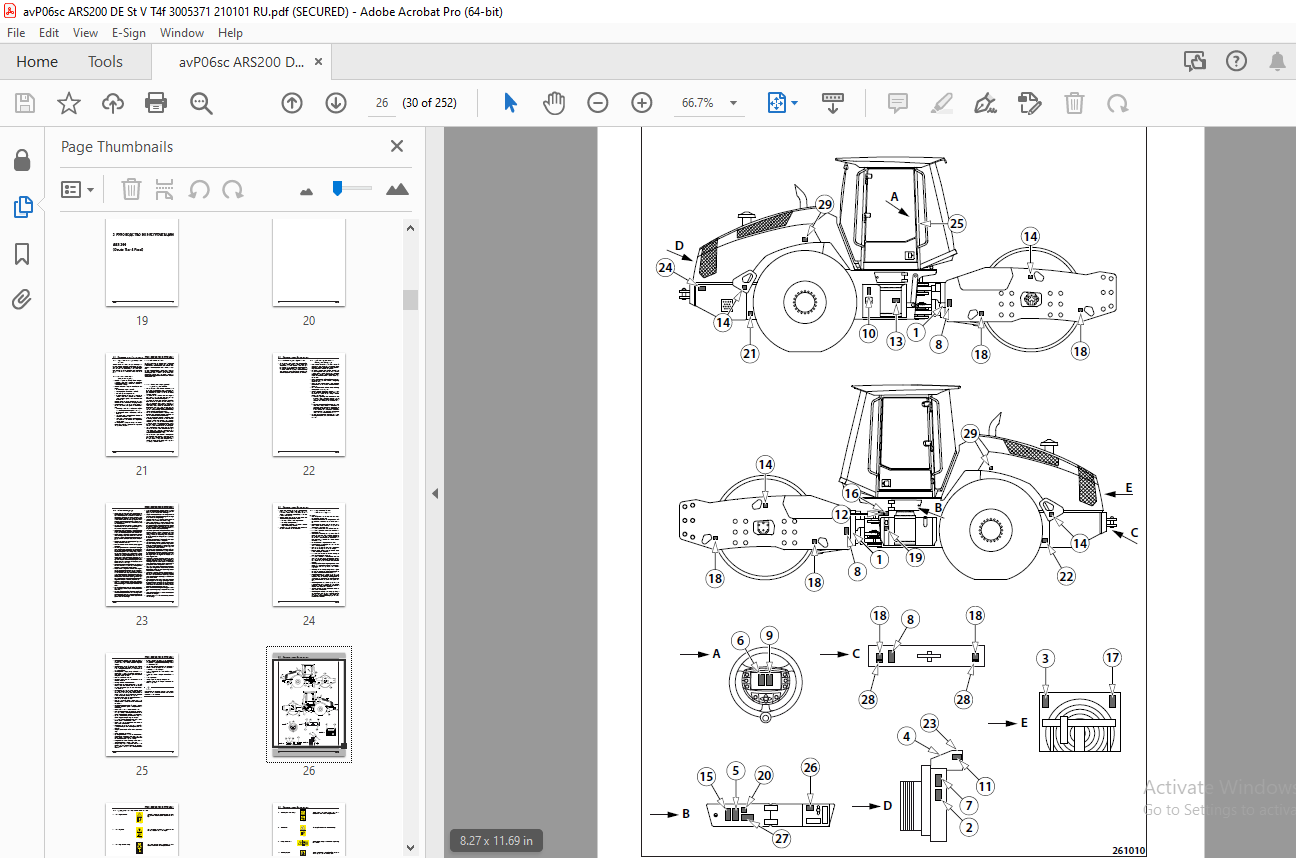Go to previous page arrow
The height and width of the screenshot is (858, 1296).
point(292,103)
